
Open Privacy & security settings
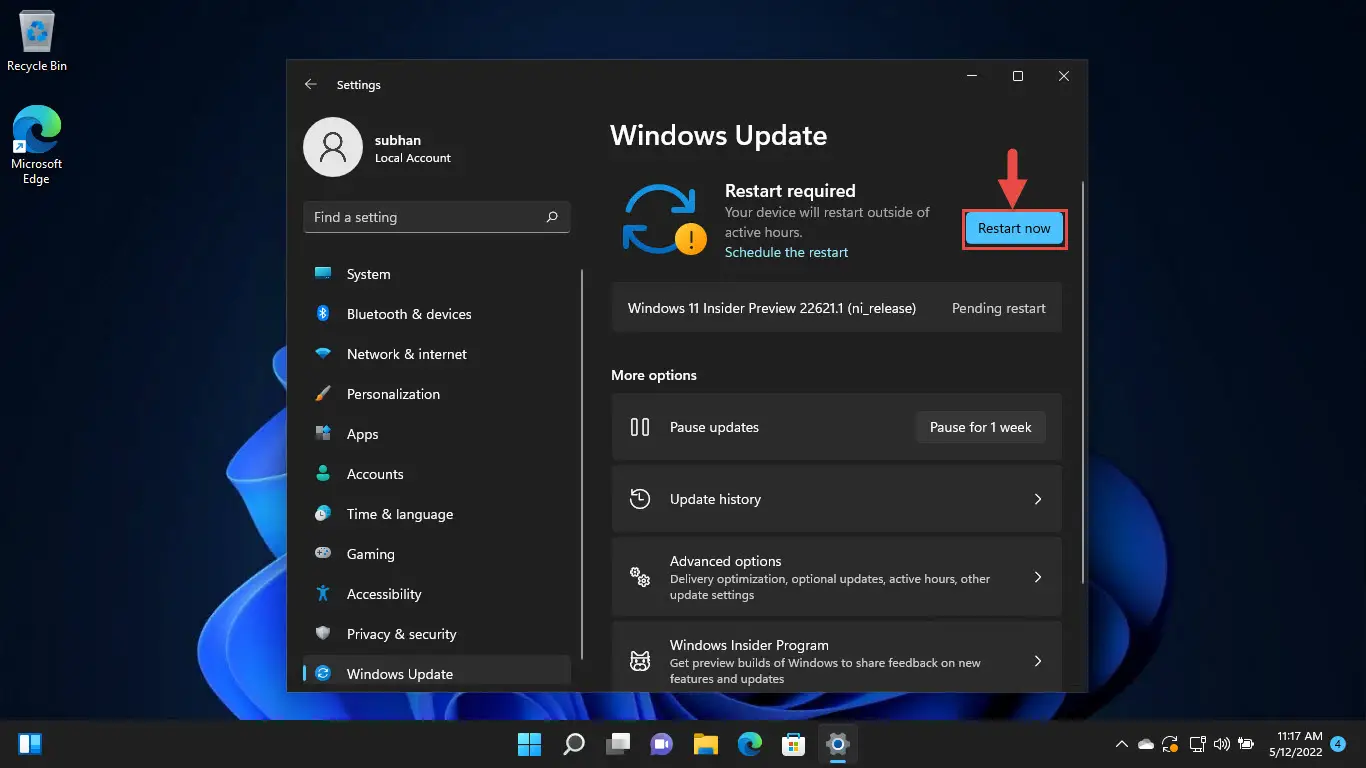(437, 634)
